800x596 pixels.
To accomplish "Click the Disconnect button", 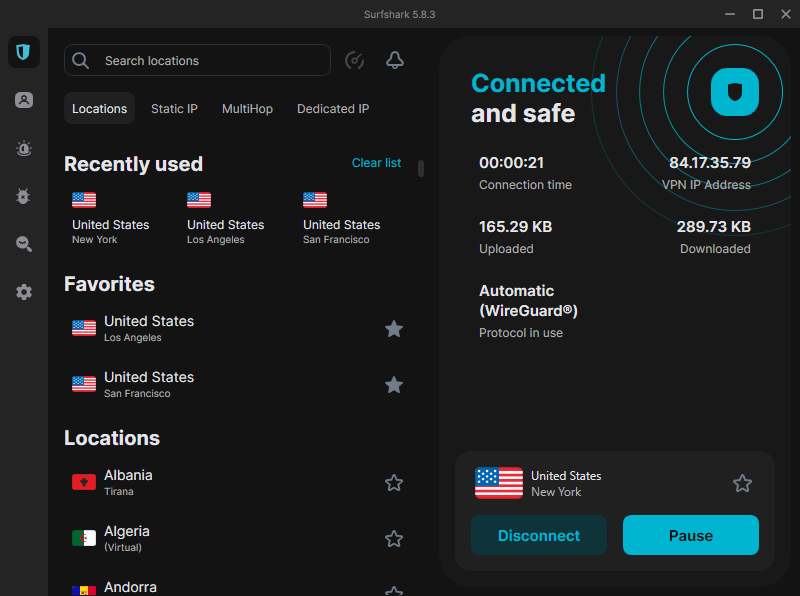I will (539, 535).
